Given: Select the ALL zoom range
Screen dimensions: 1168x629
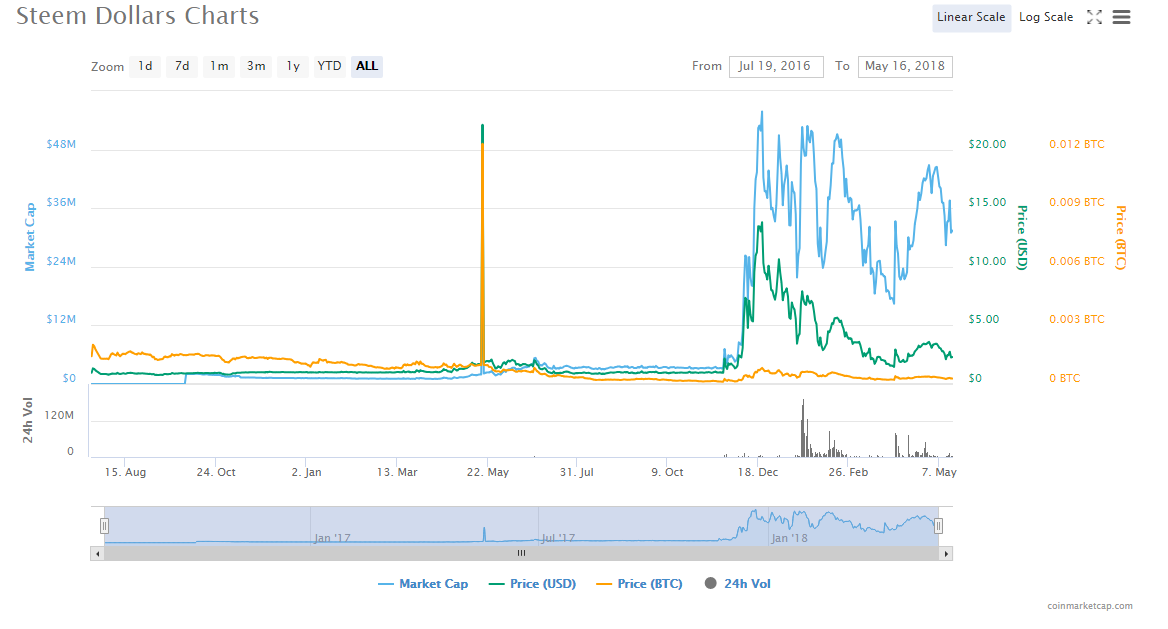Looking at the screenshot, I should click(366, 66).
